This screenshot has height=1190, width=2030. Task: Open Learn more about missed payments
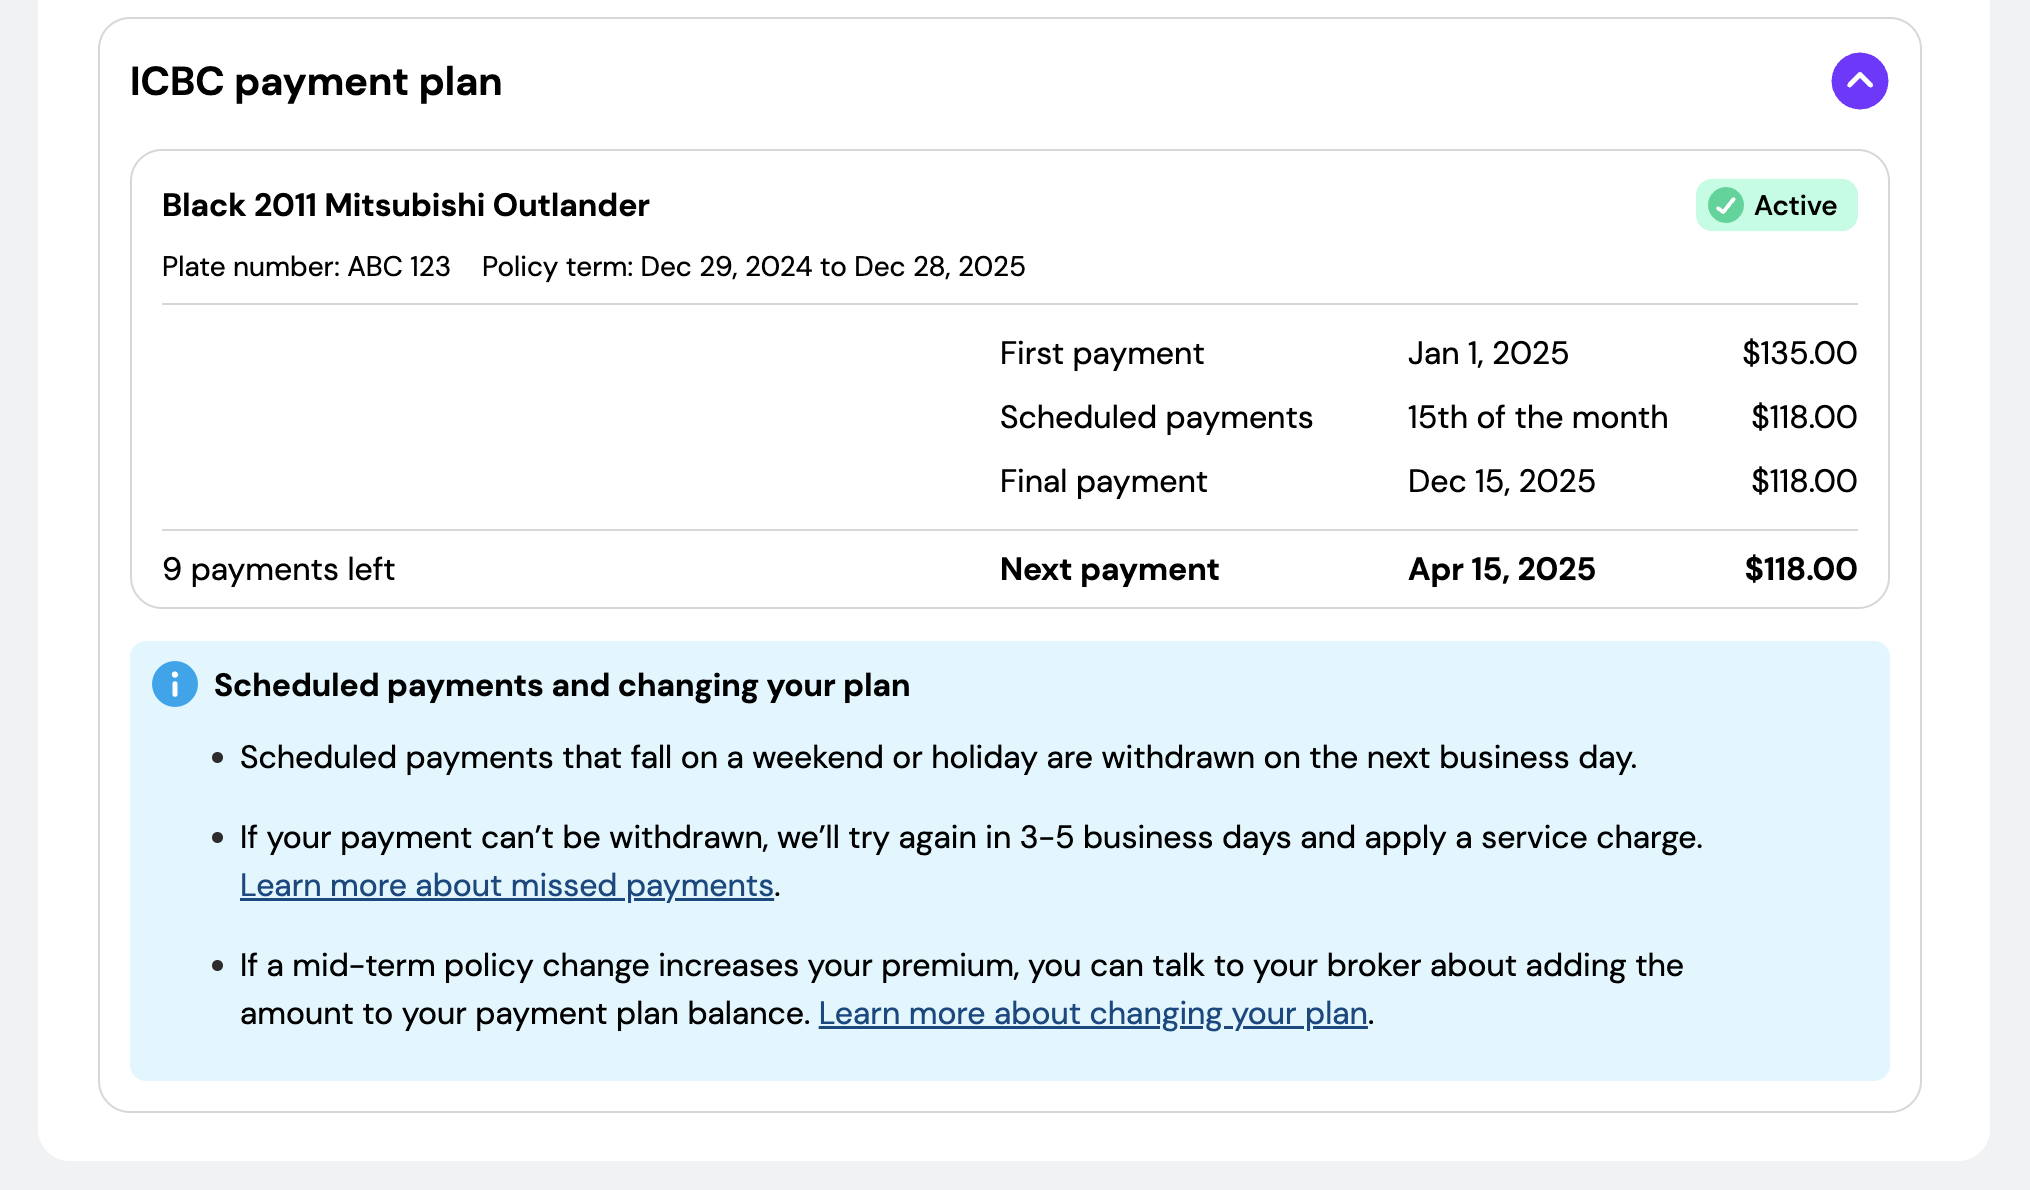click(506, 886)
